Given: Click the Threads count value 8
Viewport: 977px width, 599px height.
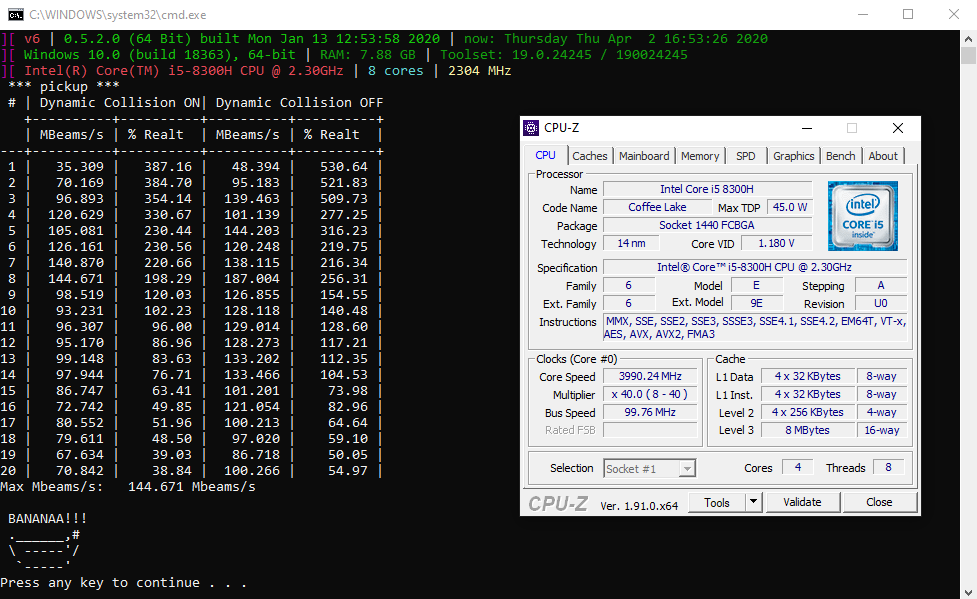Looking at the screenshot, I should tap(888, 467).
